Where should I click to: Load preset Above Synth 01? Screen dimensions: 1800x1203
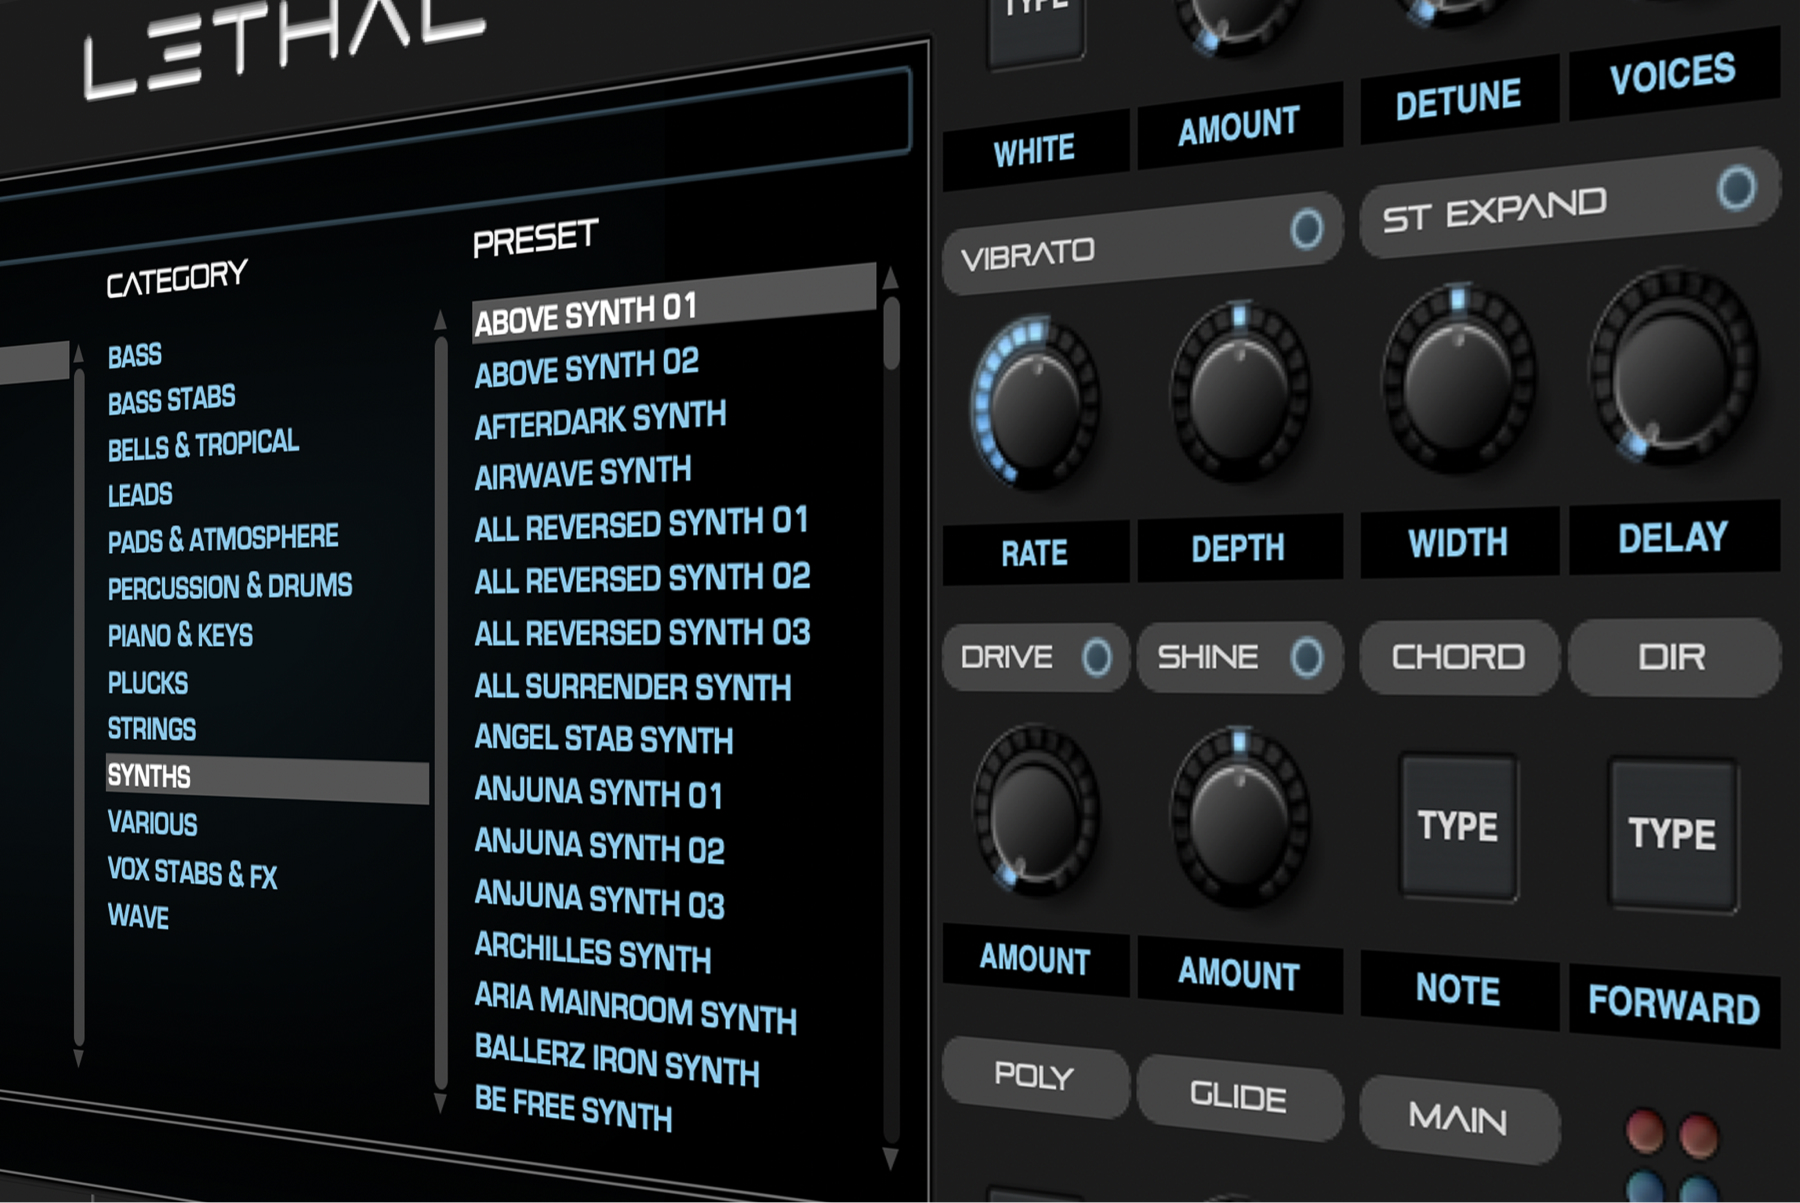pyautogui.click(x=673, y=305)
